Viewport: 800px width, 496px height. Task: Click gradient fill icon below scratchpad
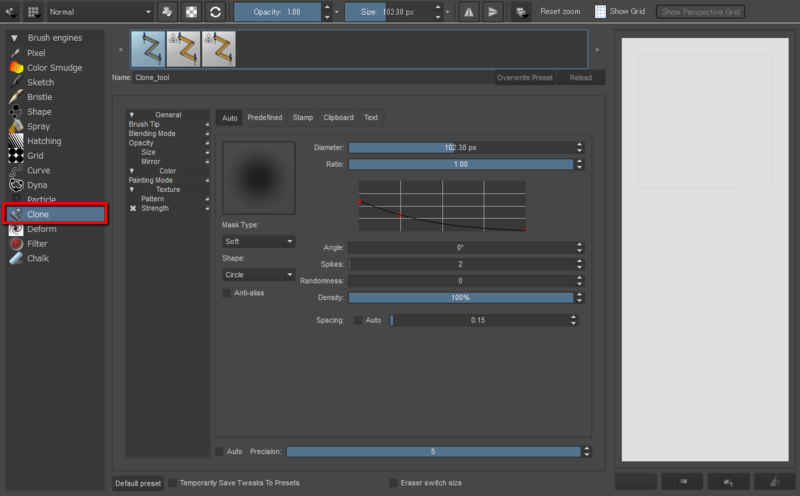coord(682,481)
